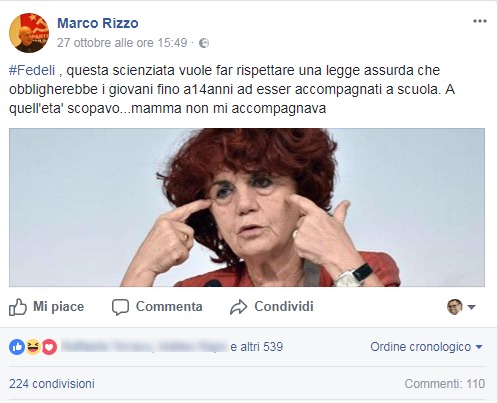Click the Condividi share arrow icon

tap(239, 307)
